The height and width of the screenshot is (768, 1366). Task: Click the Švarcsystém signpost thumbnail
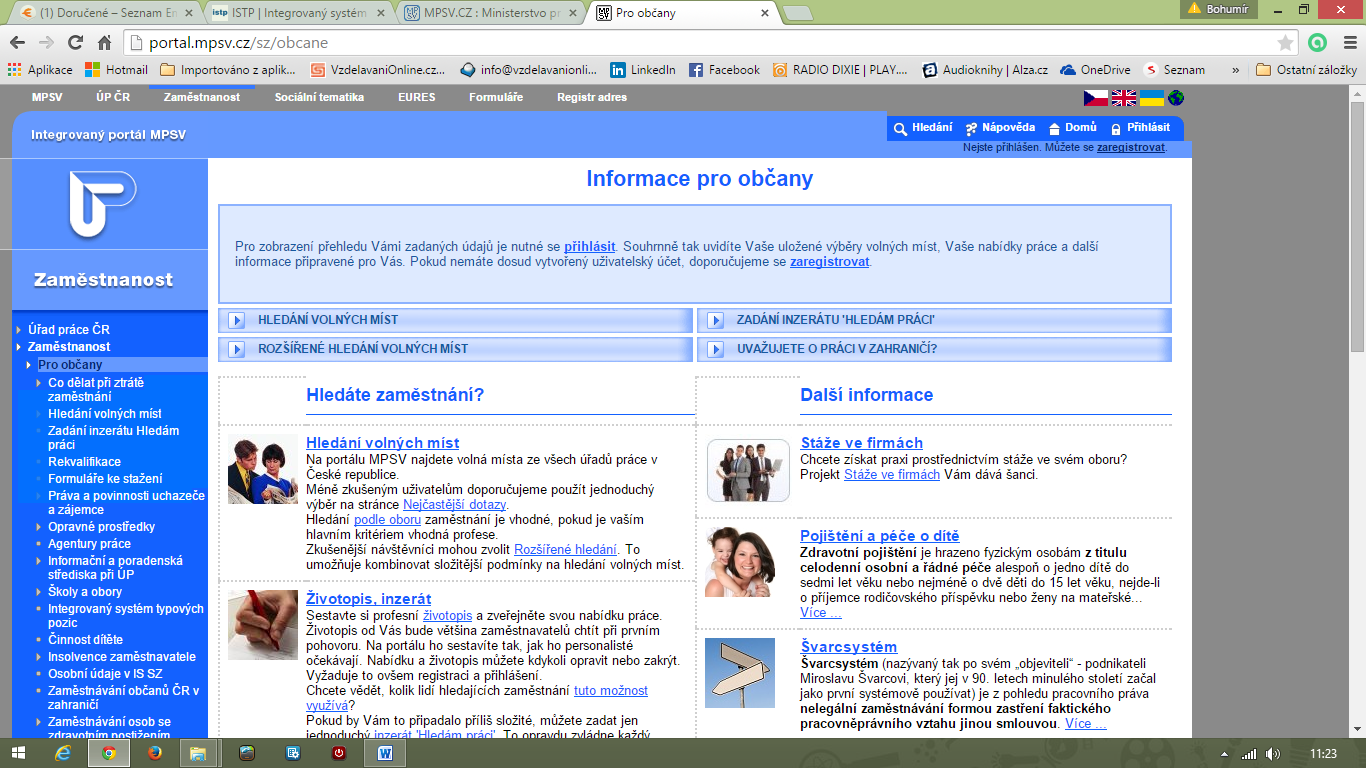click(x=740, y=672)
